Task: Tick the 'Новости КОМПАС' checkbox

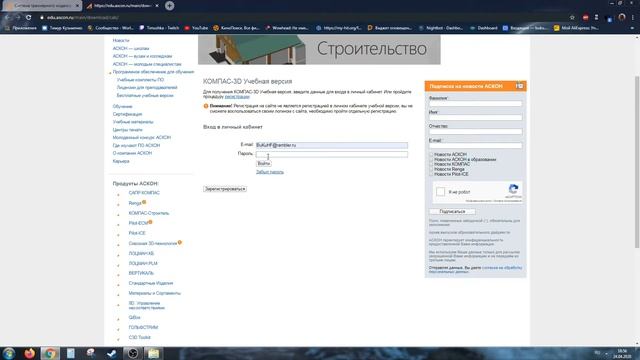Action: (x=431, y=164)
